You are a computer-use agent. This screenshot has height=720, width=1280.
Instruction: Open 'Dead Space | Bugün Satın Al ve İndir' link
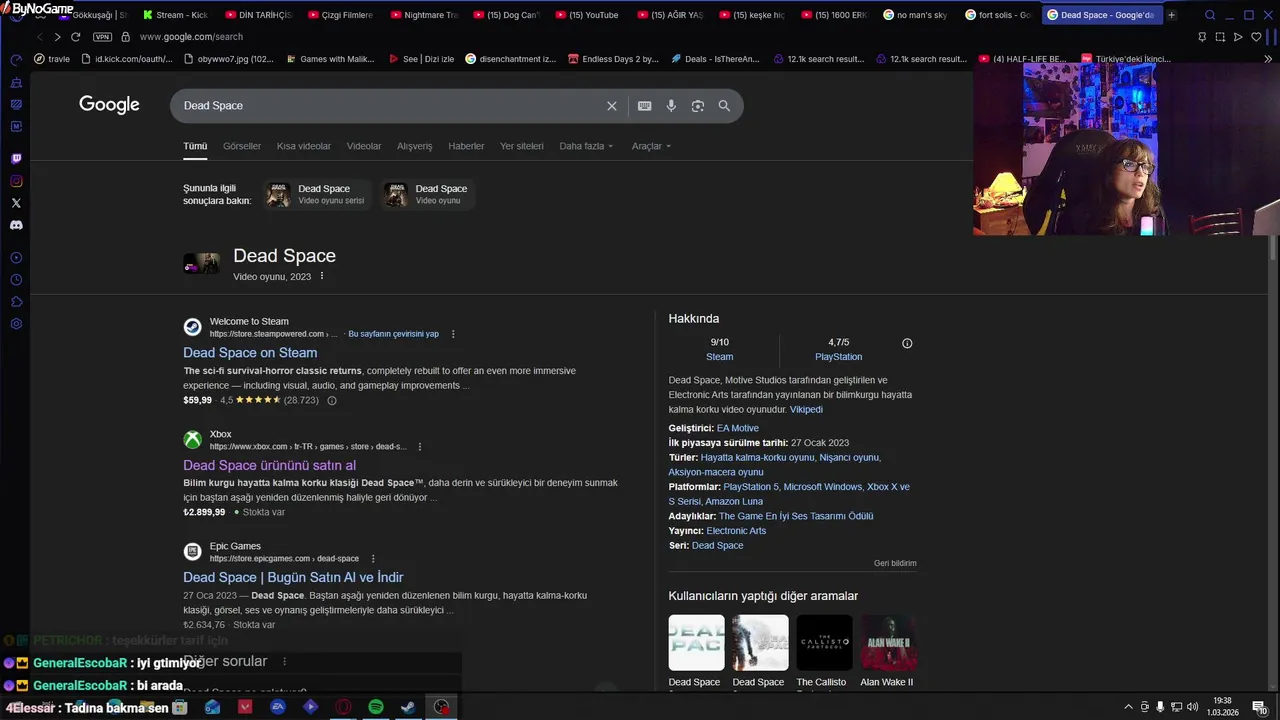tap(293, 577)
